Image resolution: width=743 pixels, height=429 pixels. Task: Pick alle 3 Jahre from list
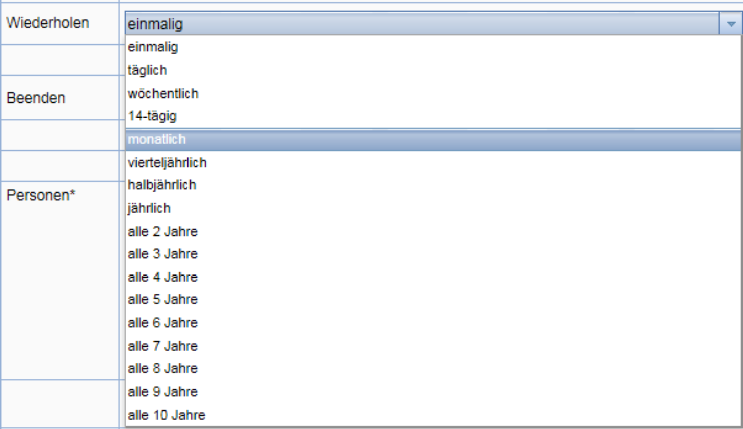(433, 254)
